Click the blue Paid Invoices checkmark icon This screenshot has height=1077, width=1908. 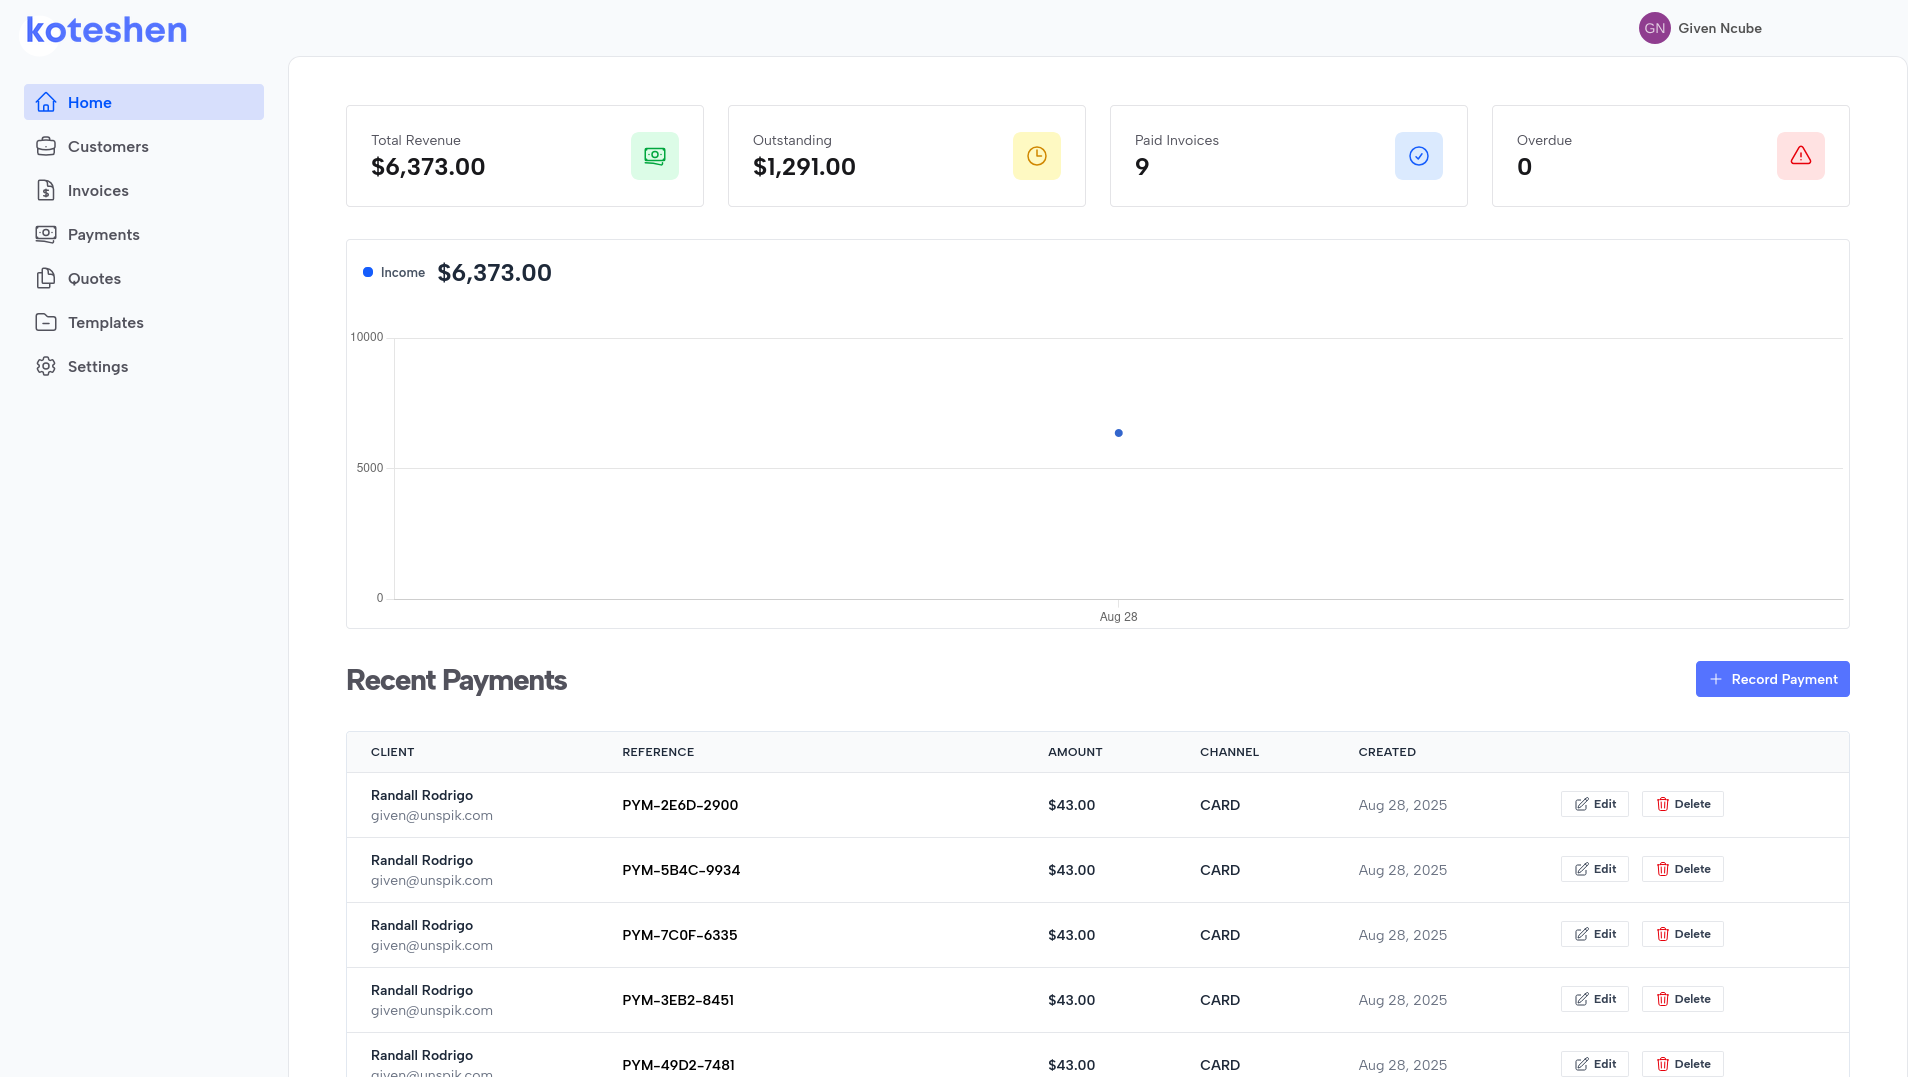pos(1419,156)
